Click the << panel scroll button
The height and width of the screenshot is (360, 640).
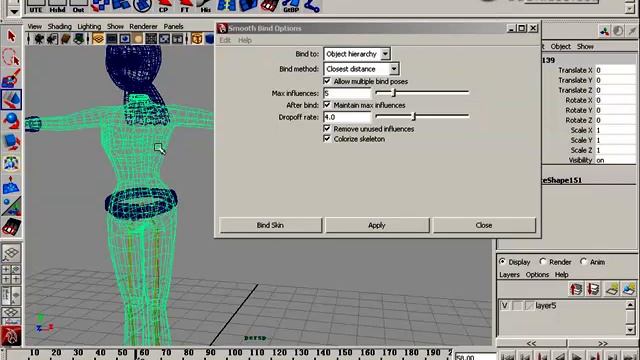click(531, 343)
